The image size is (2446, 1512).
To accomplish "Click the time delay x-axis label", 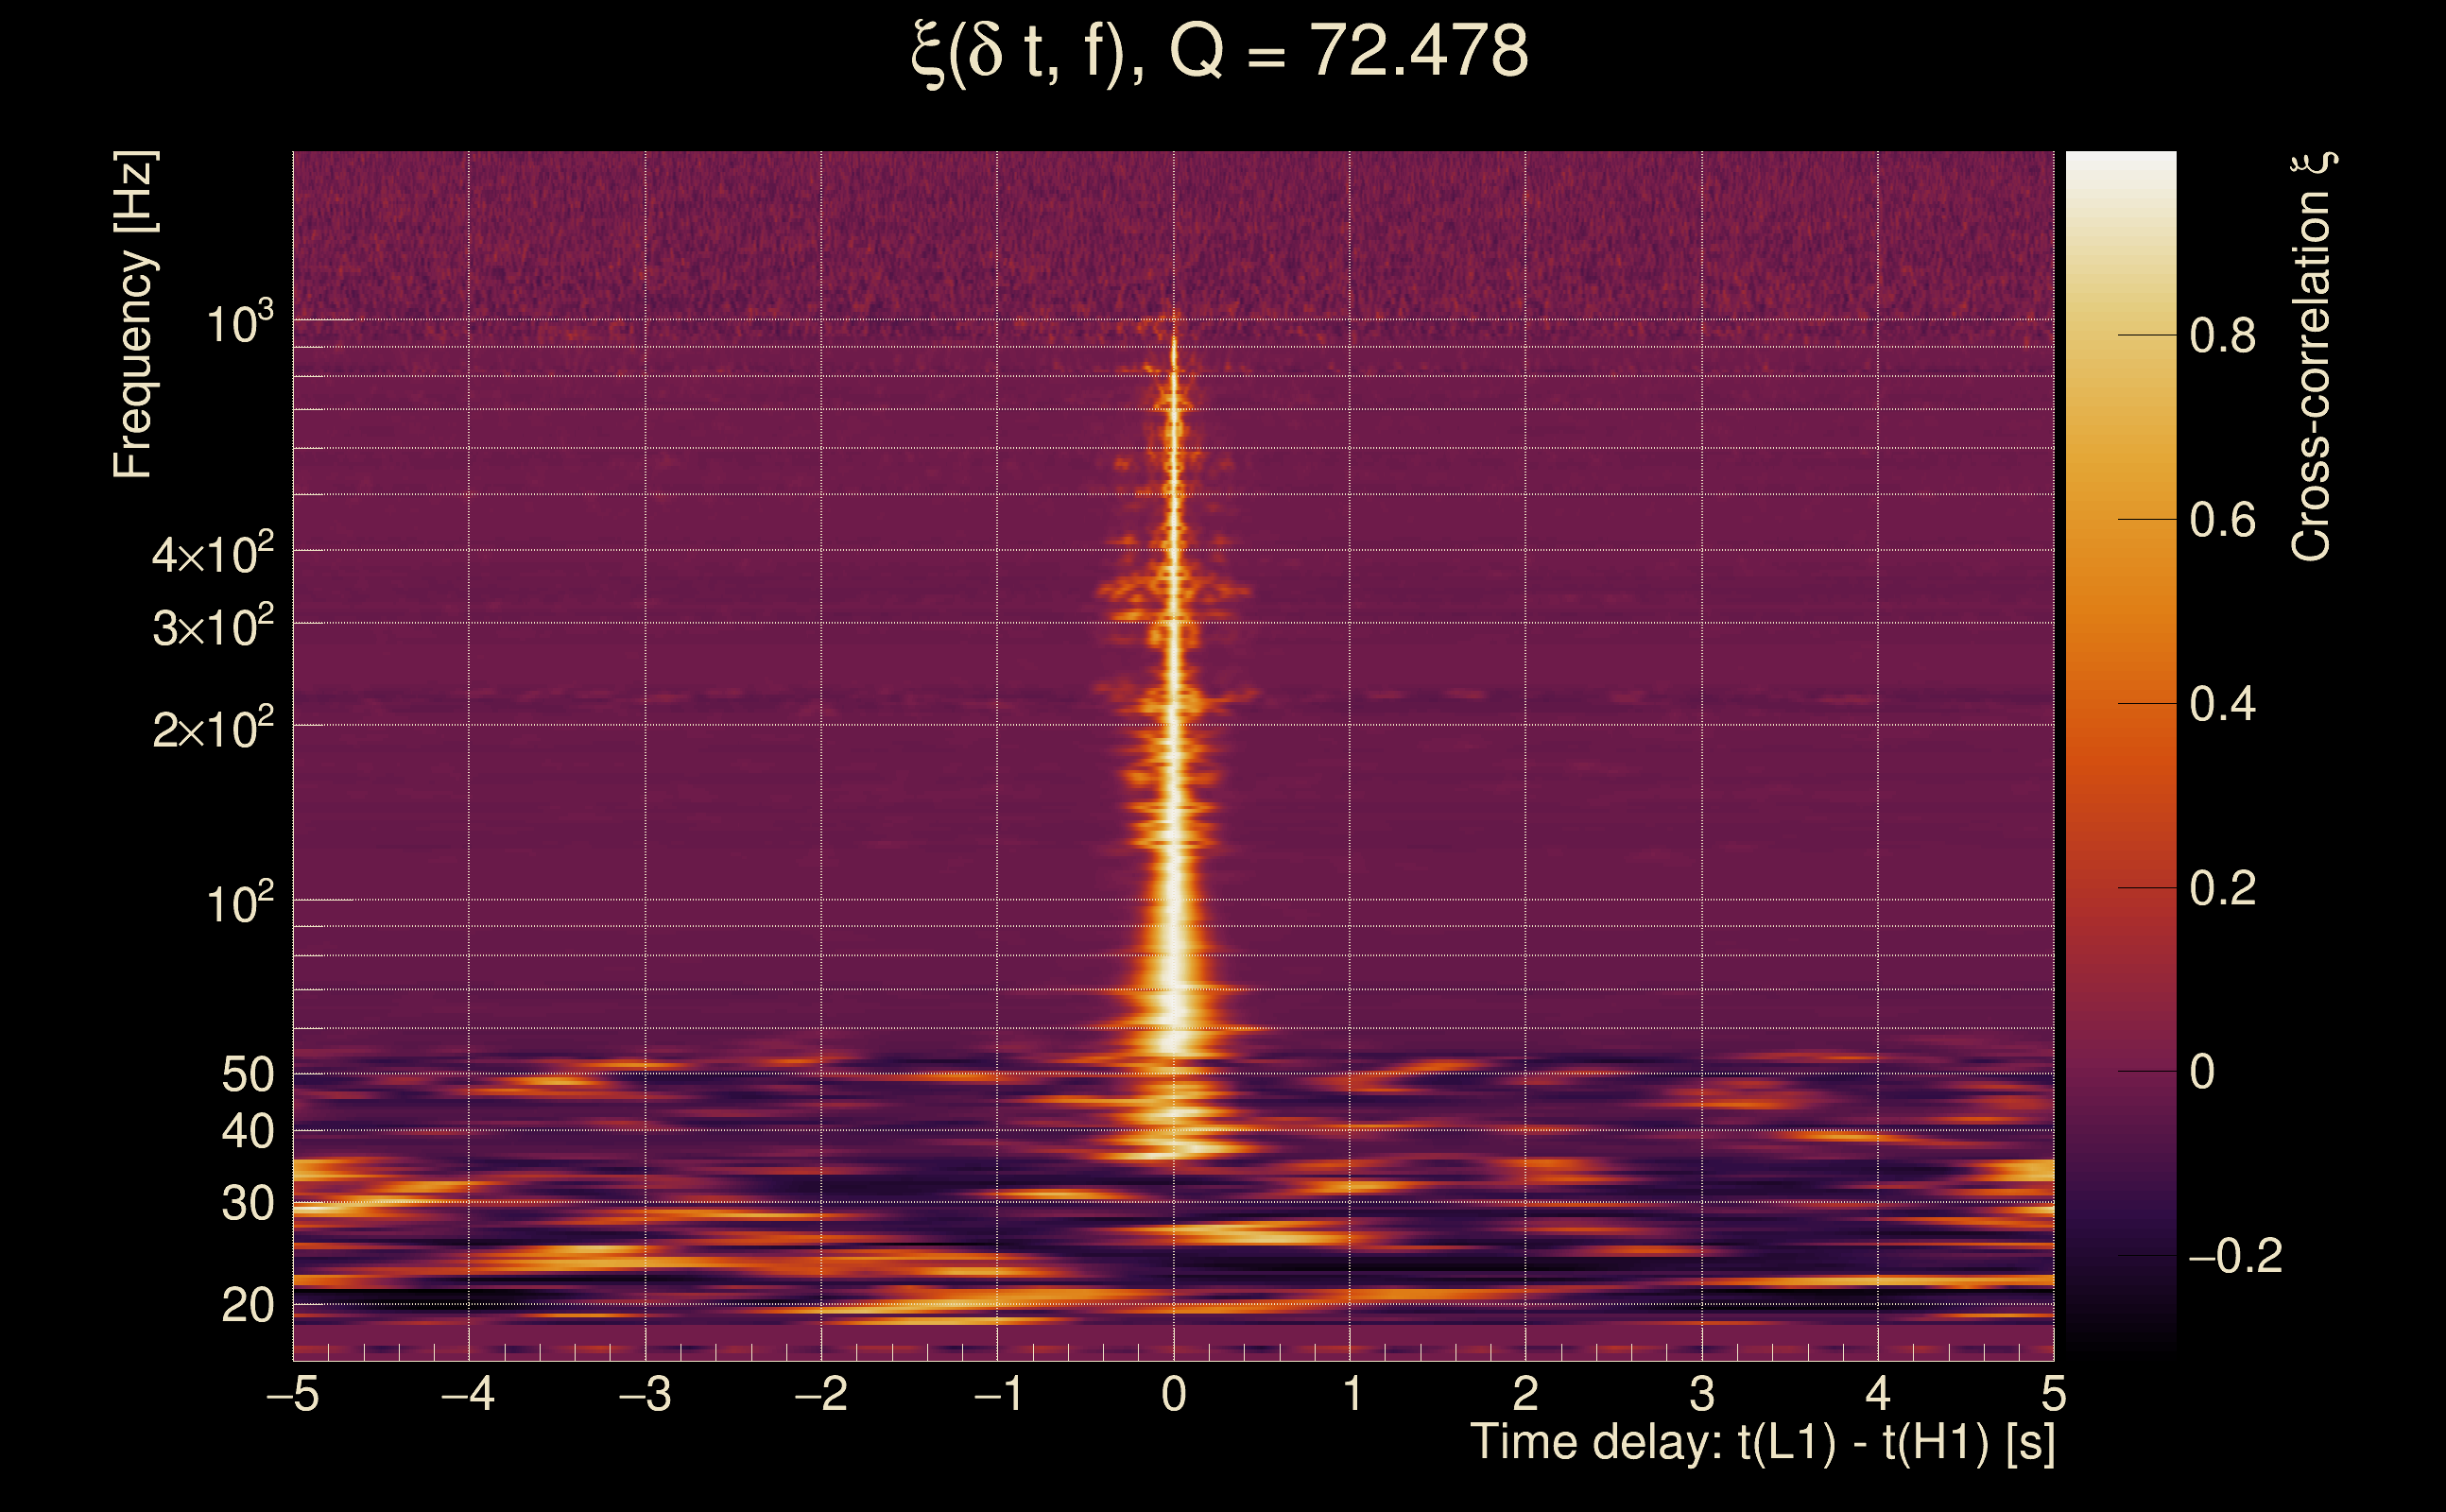I will (x=1762, y=1443).
